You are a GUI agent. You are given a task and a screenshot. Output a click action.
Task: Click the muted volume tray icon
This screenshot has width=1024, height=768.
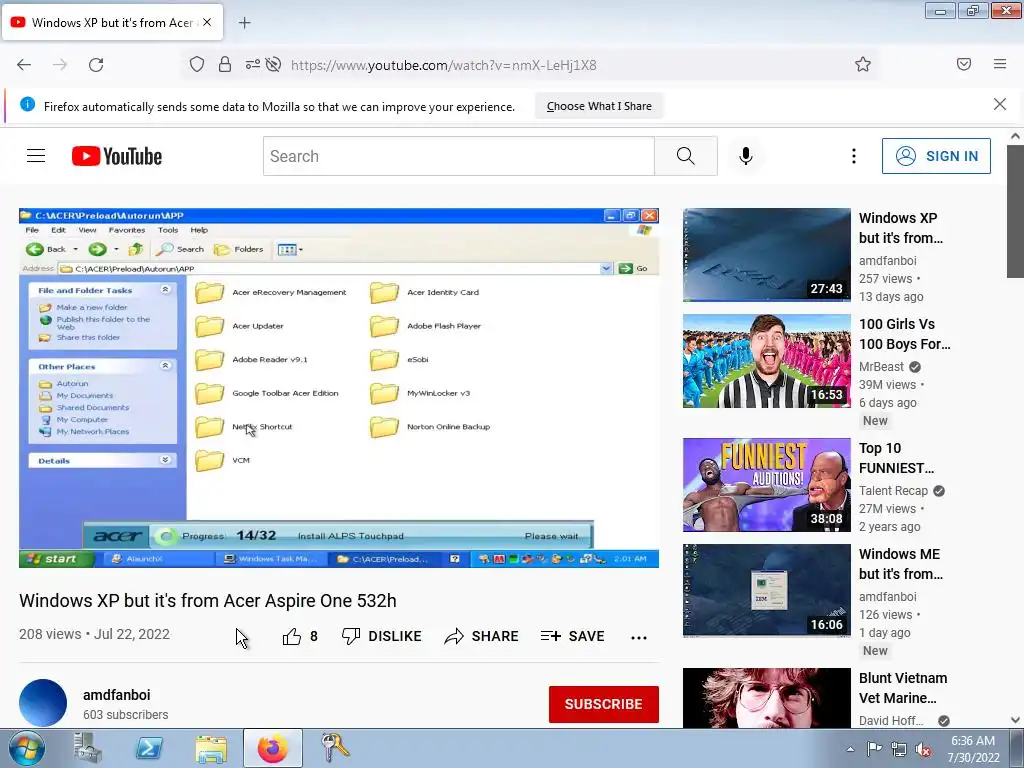click(923, 749)
